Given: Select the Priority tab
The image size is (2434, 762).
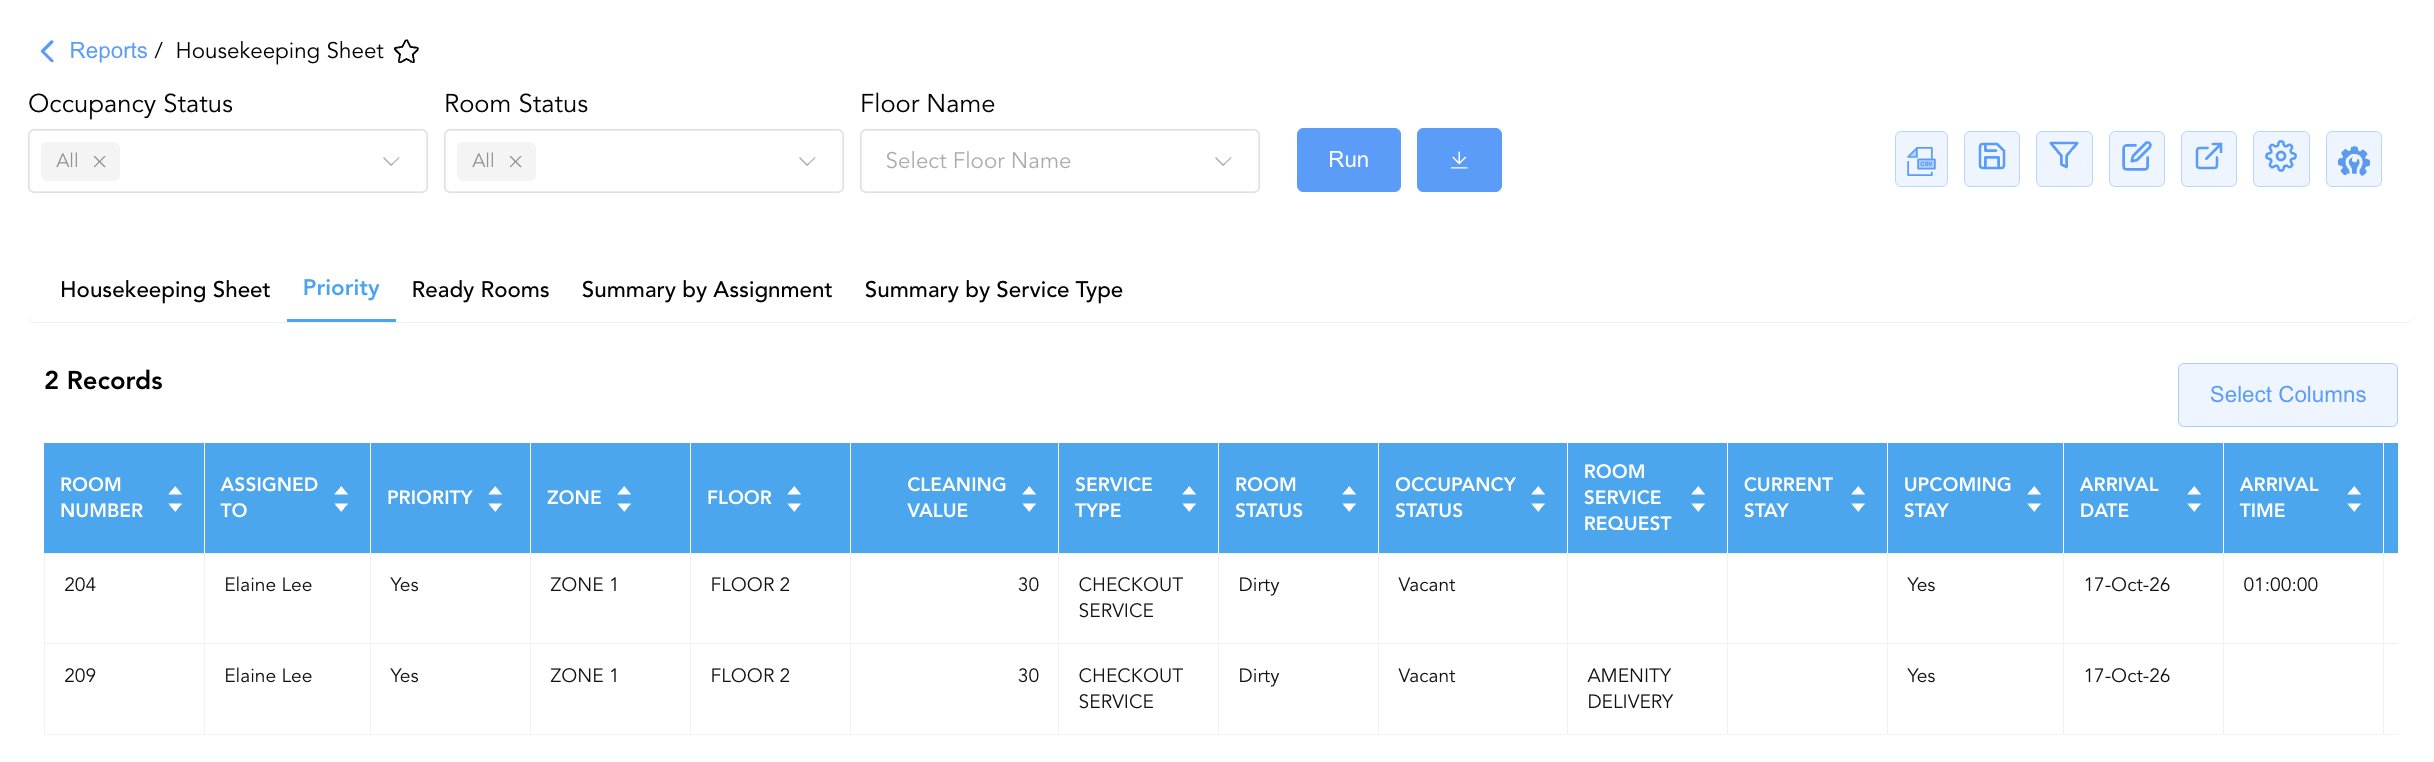Looking at the screenshot, I should pos(341,289).
